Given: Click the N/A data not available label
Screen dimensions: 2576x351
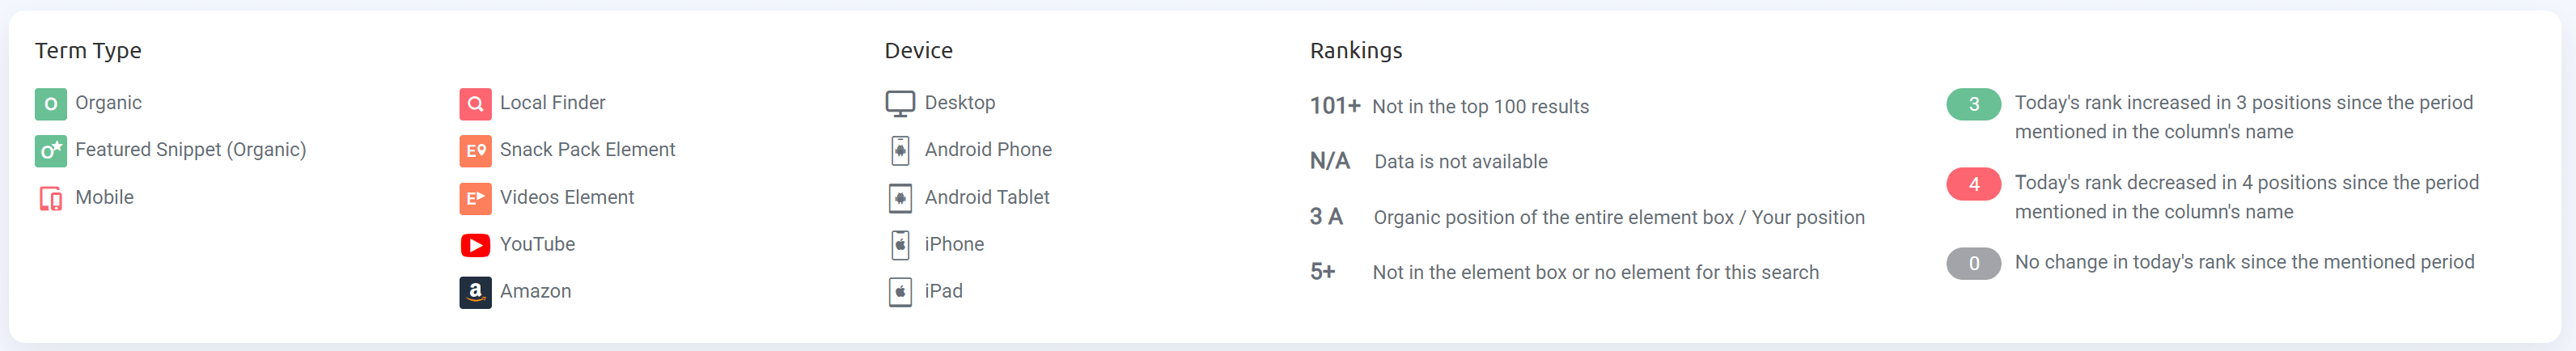Looking at the screenshot, I should tap(1330, 161).
